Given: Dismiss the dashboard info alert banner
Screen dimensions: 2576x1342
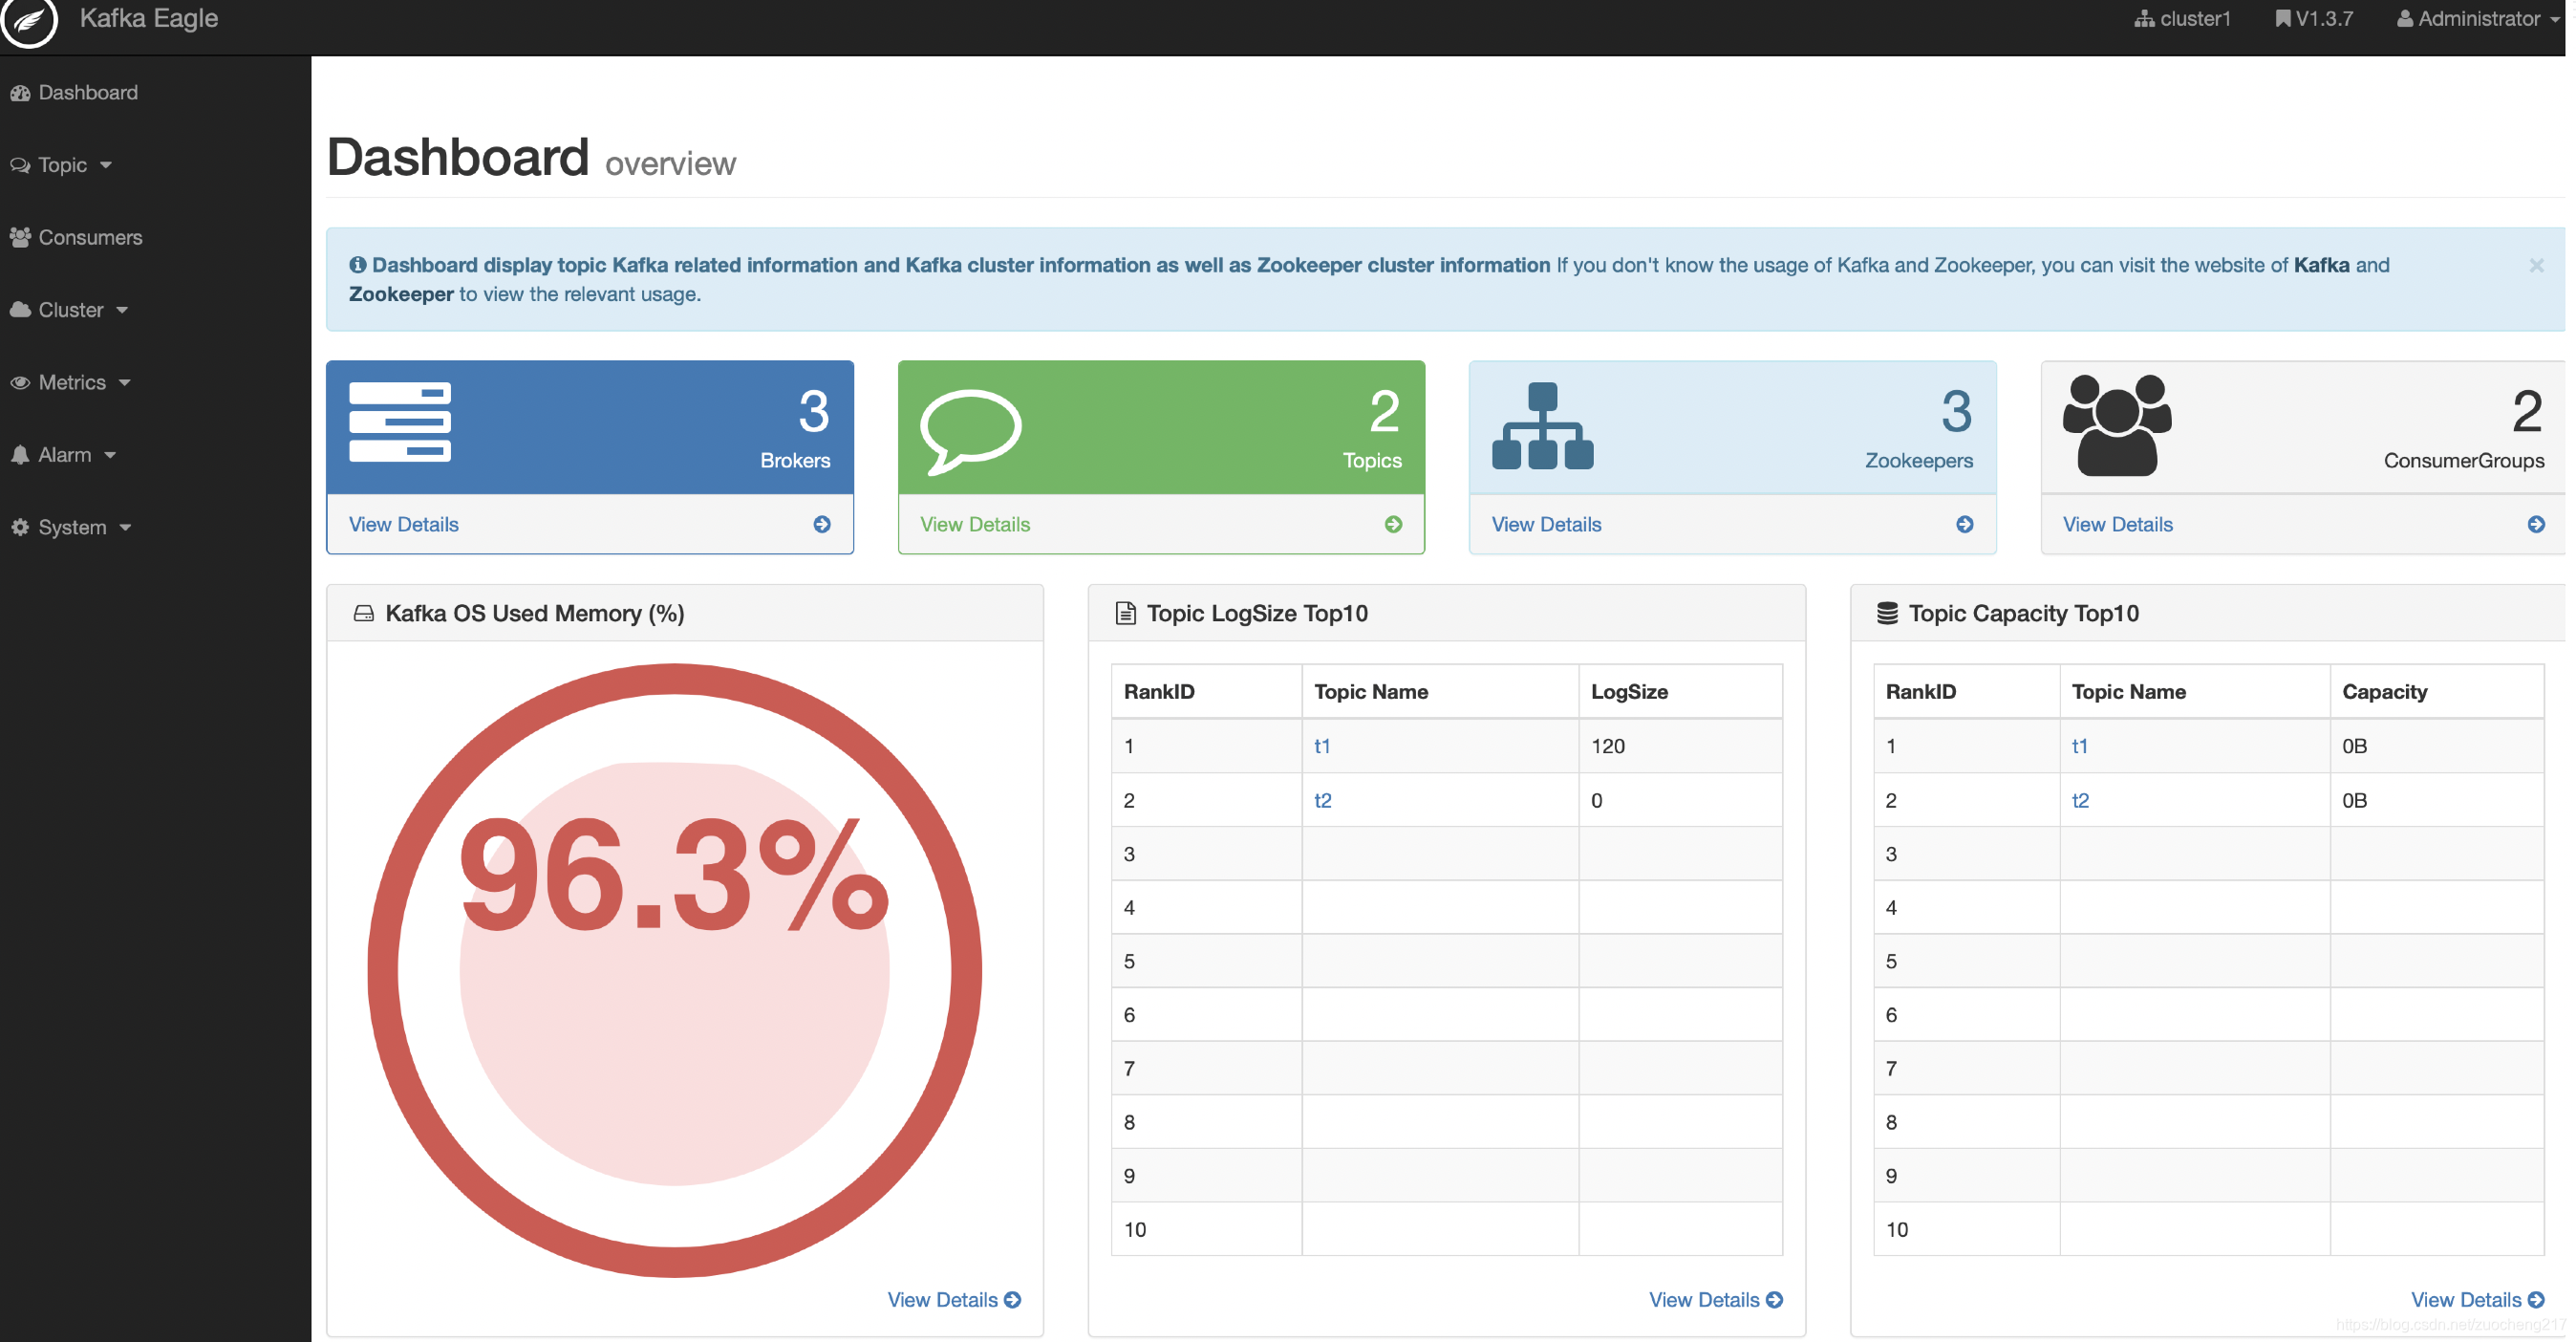Looking at the screenshot, I should click(x=2535, y=265).
